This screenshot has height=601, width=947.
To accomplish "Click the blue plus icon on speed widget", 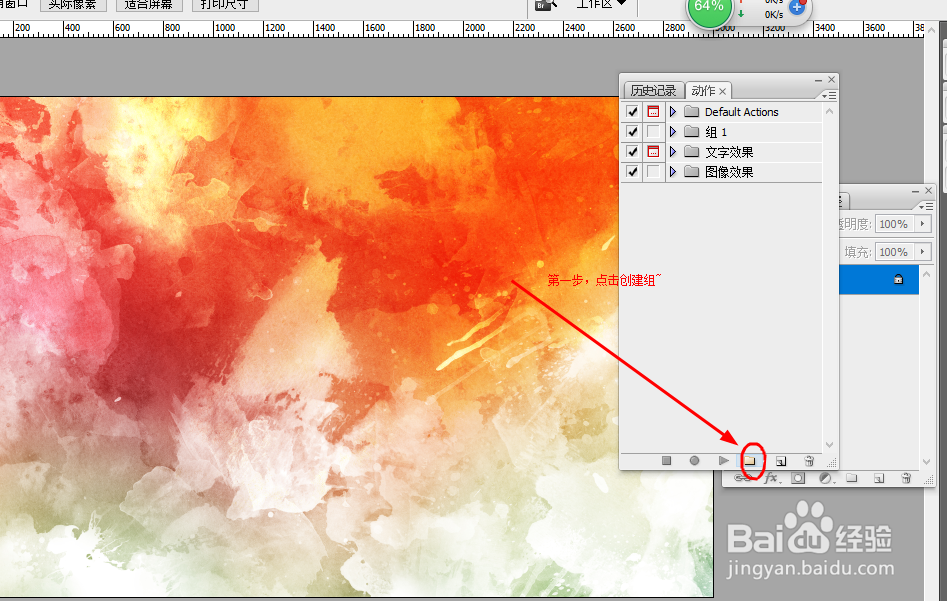I will (797, 7).
